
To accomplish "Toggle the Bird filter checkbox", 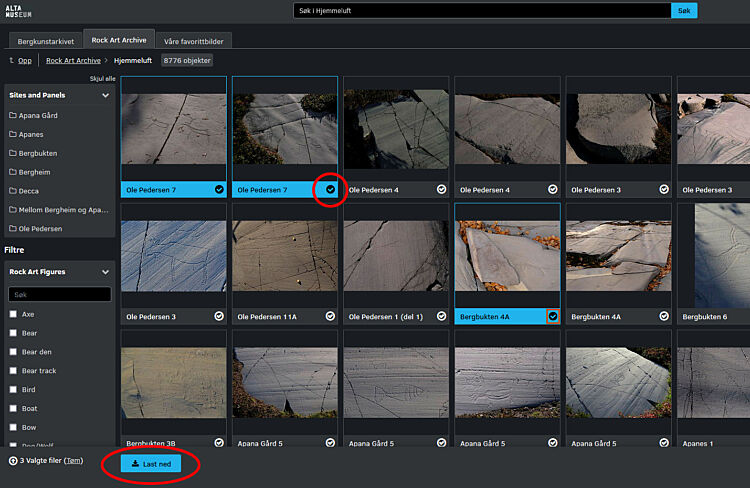I will [13, 389].
